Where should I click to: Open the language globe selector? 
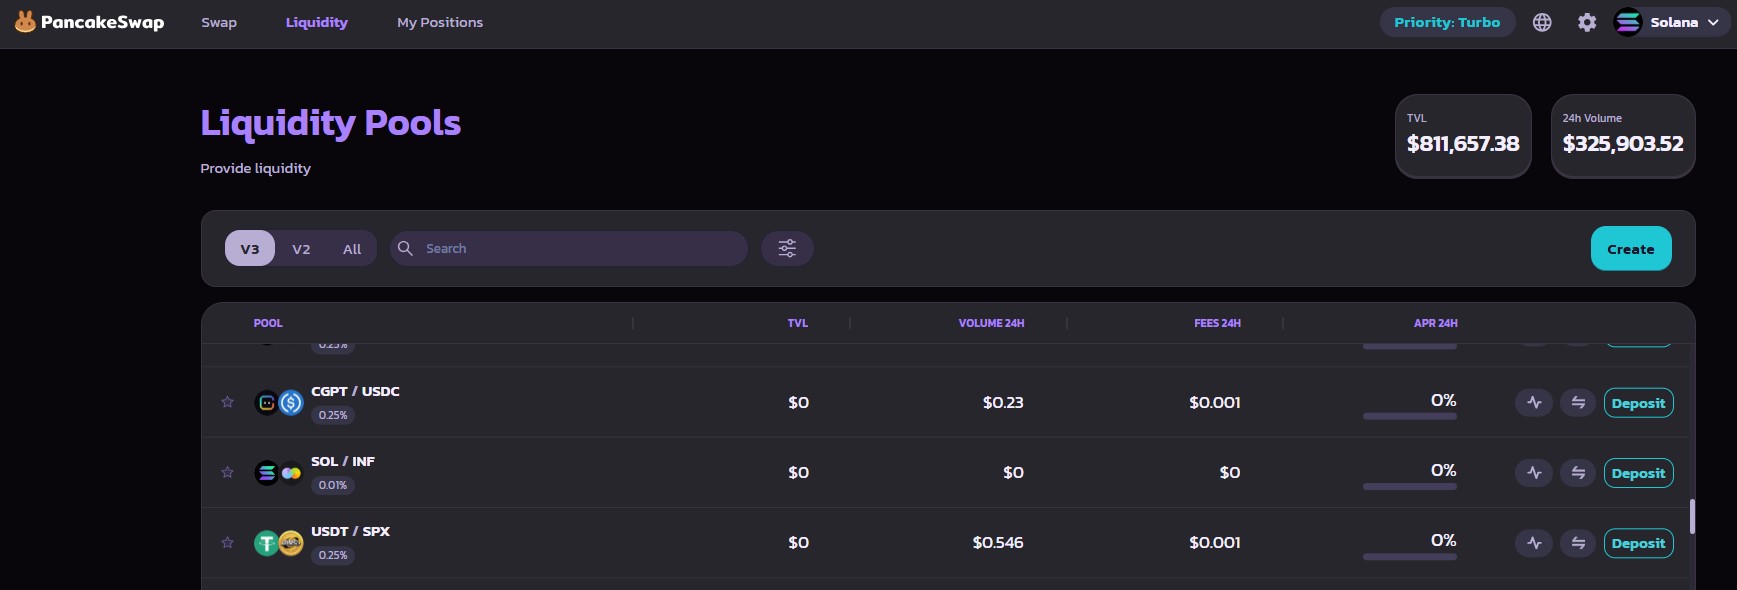1542,22
